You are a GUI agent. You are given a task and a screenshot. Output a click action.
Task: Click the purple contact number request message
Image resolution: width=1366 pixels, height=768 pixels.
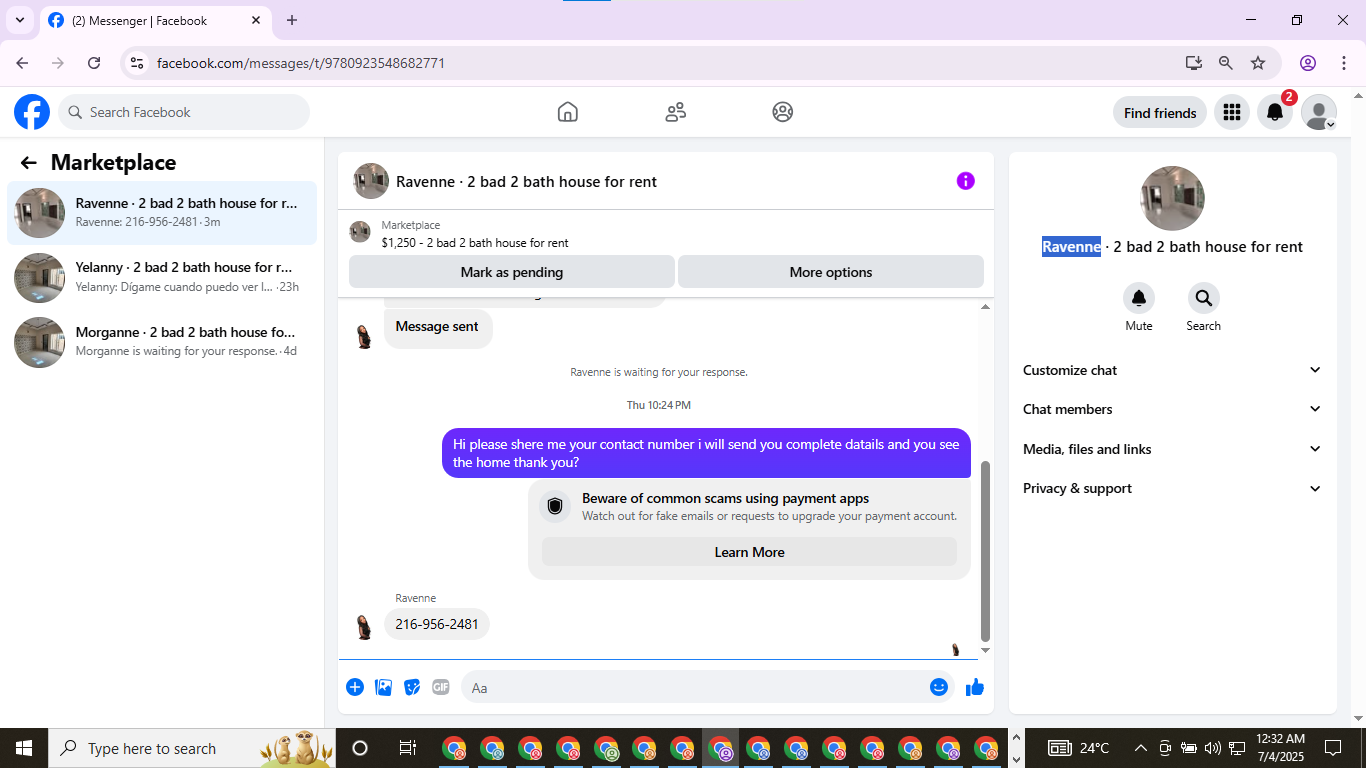[706, 453]
